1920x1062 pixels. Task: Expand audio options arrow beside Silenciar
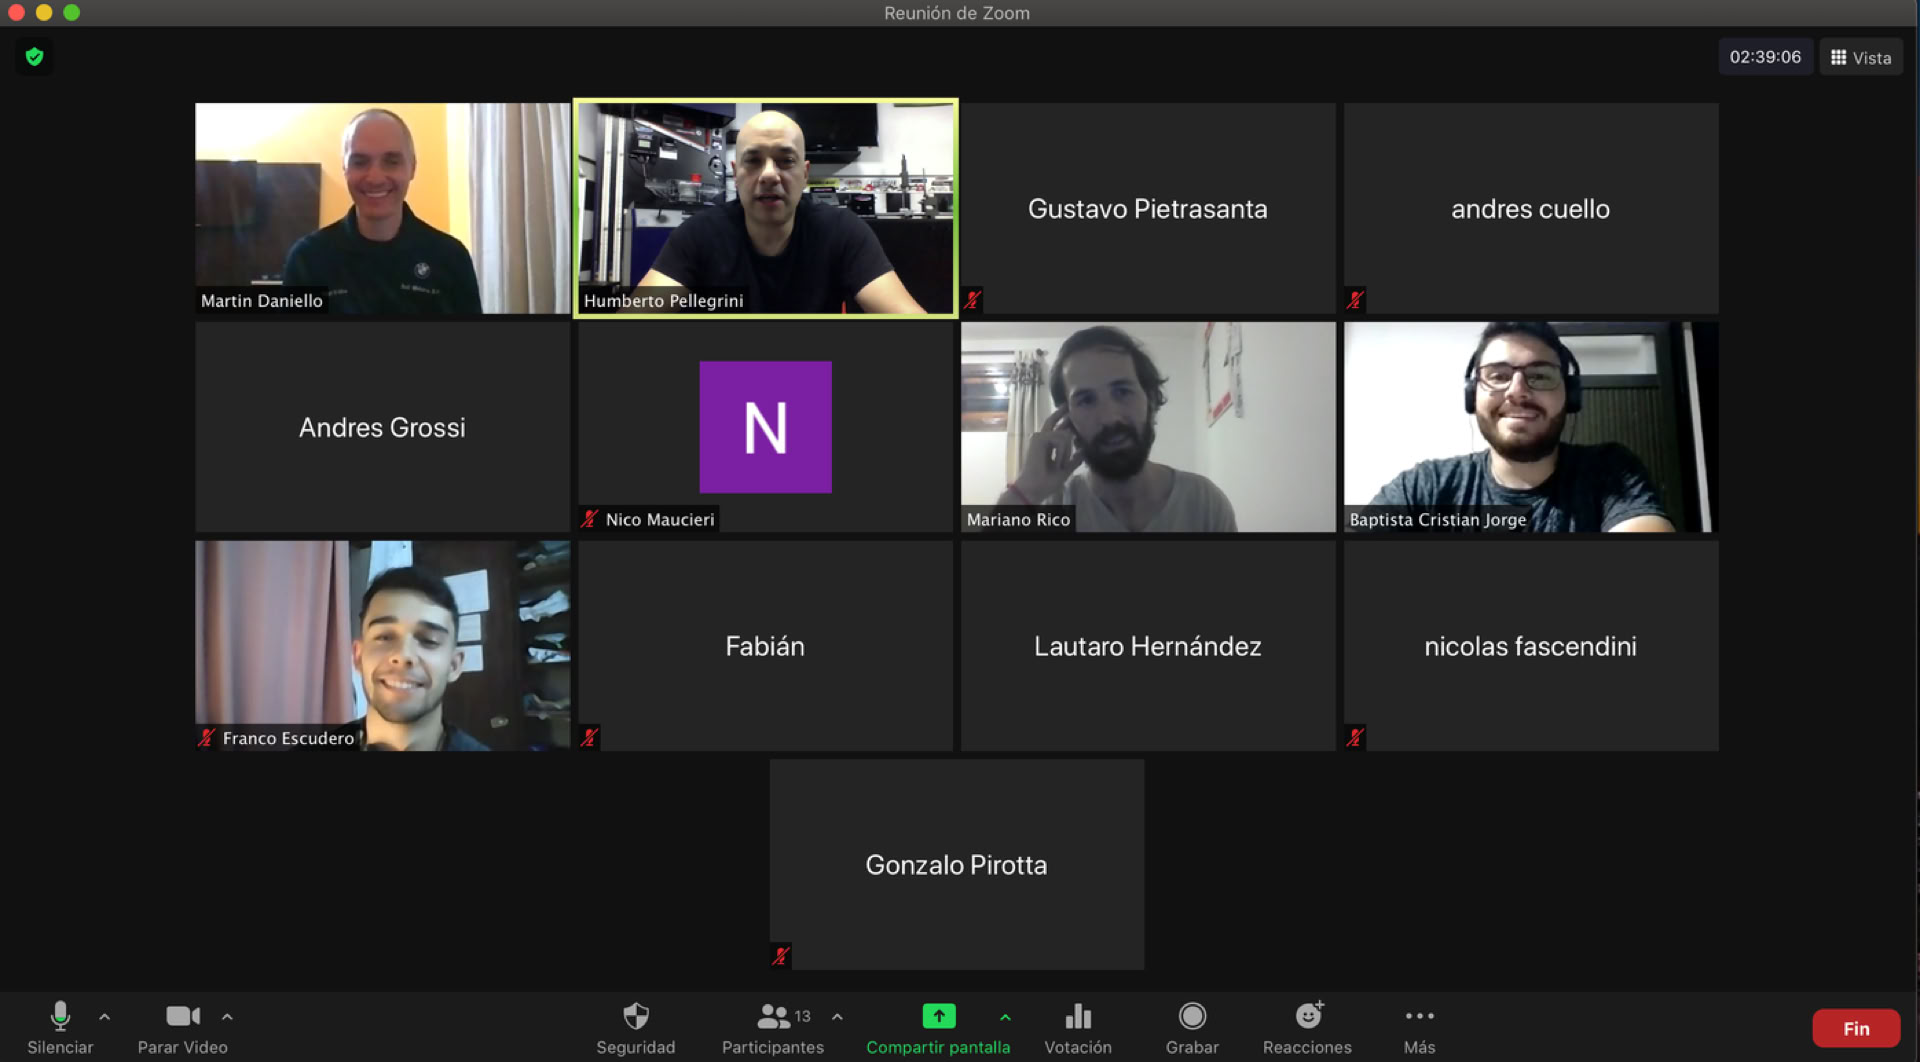click(105, 1017)
